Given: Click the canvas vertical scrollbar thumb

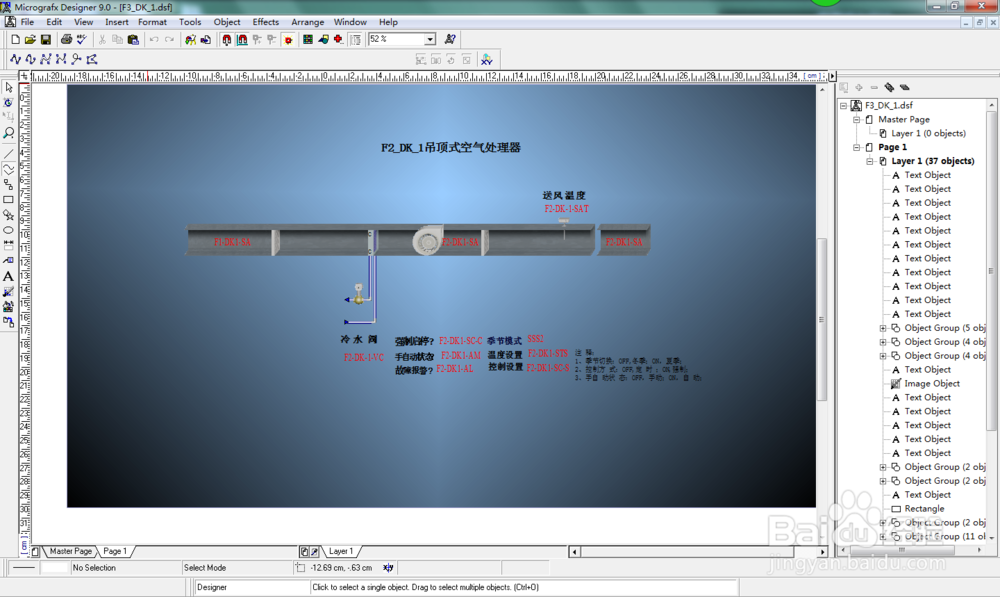Looking at the screenshot, I should click(821, 319).
